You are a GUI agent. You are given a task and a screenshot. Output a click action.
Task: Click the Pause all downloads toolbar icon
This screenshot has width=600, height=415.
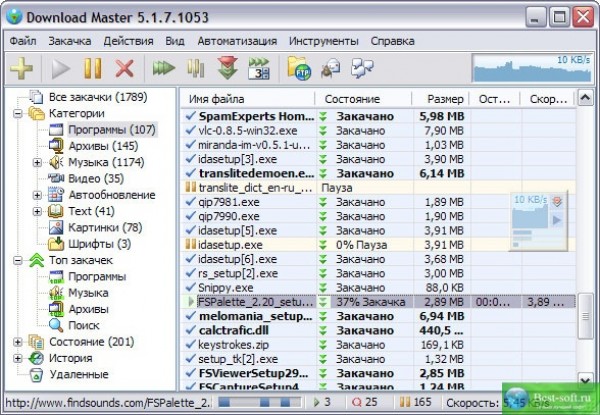tap(196, 68)
